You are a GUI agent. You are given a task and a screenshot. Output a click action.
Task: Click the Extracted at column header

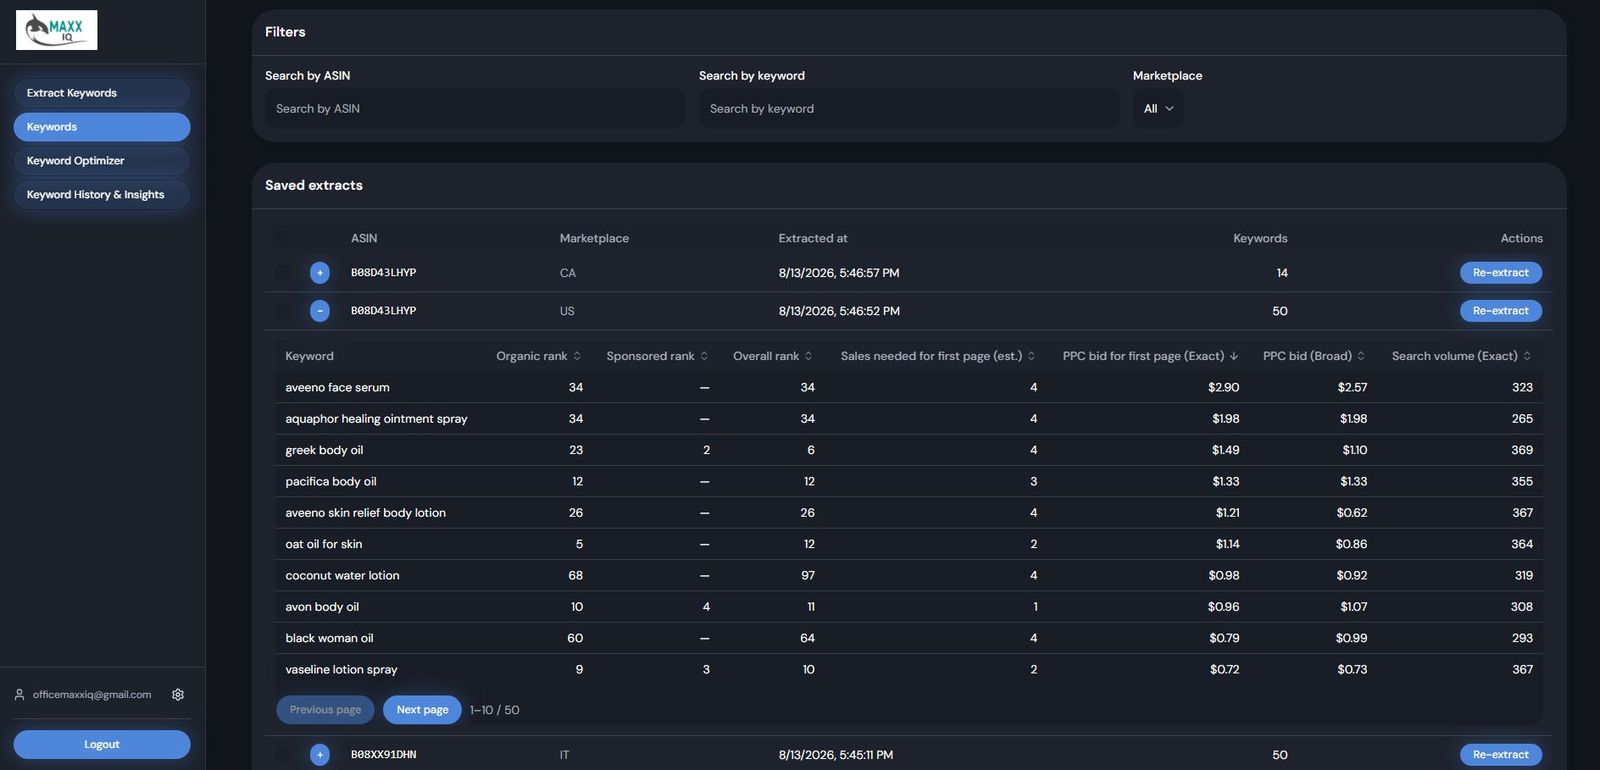813,238
